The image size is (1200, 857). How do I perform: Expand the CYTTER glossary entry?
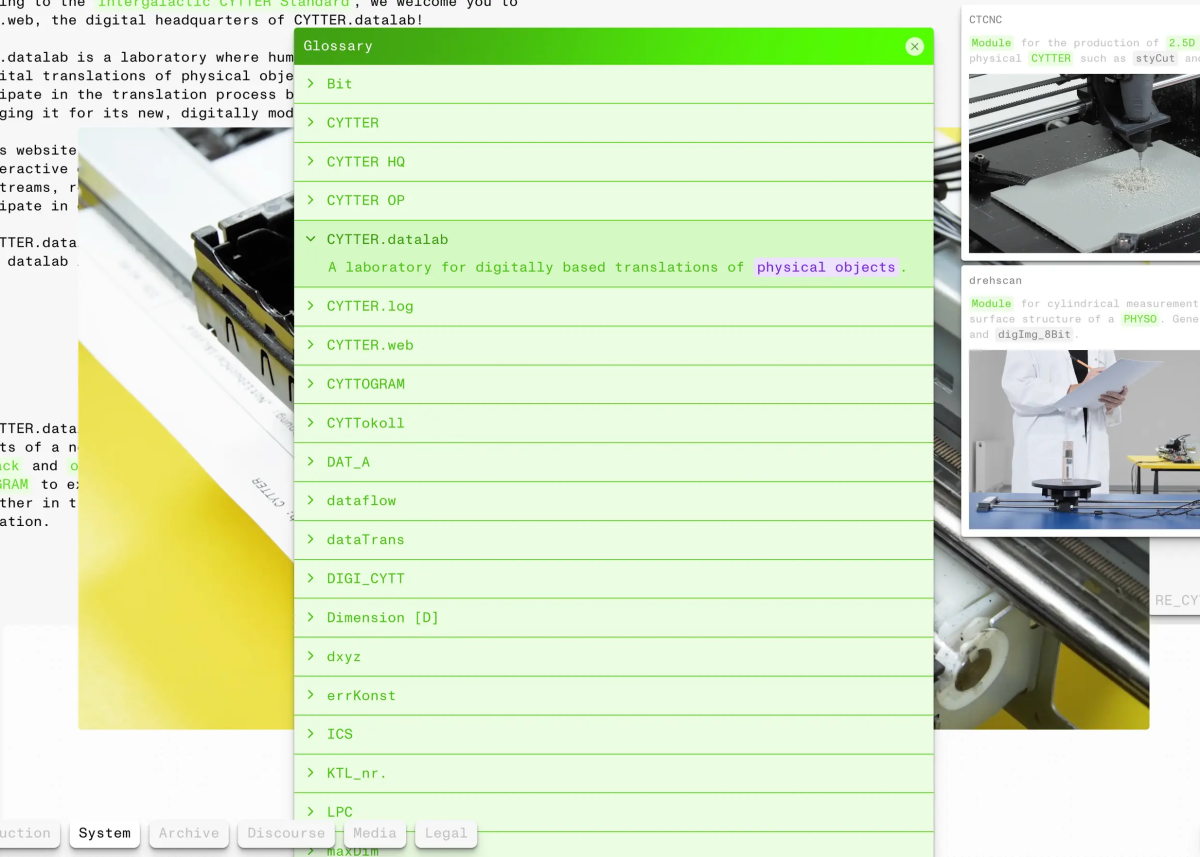614,123
